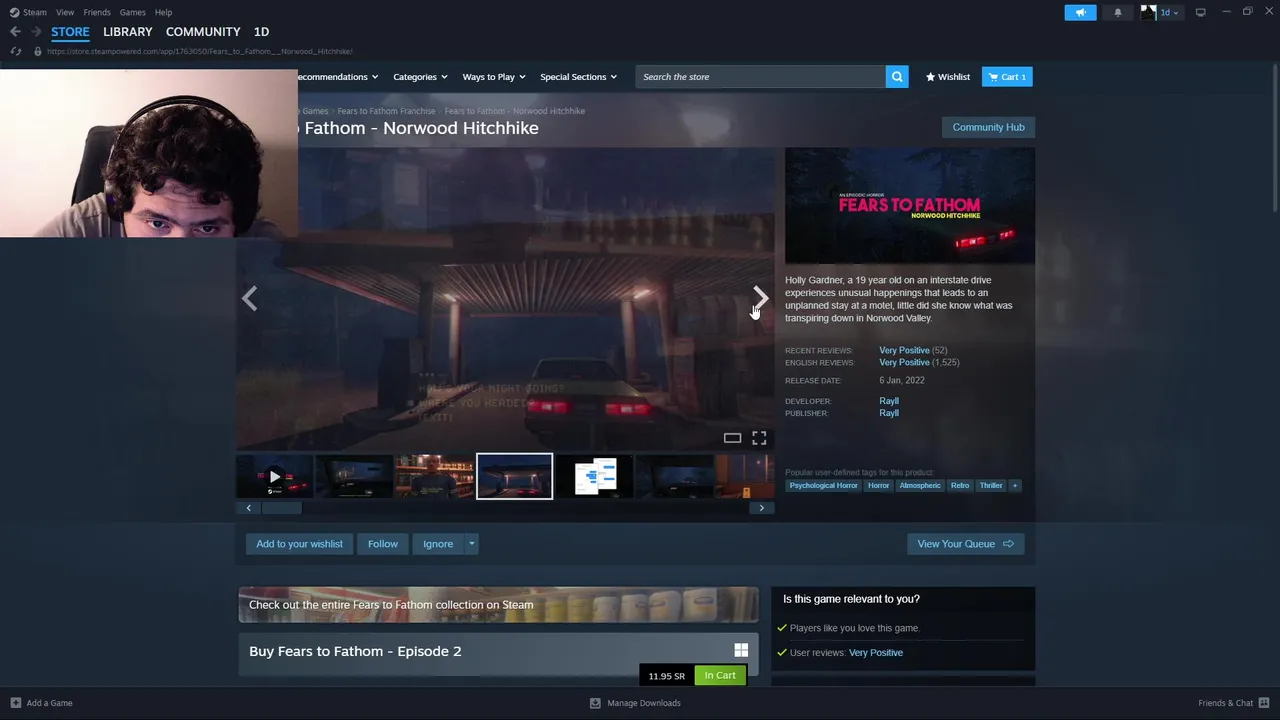The width and height of the screenshot is (1280, 720).
Task: Add the game to your wishlist
Action: (299, 544)
